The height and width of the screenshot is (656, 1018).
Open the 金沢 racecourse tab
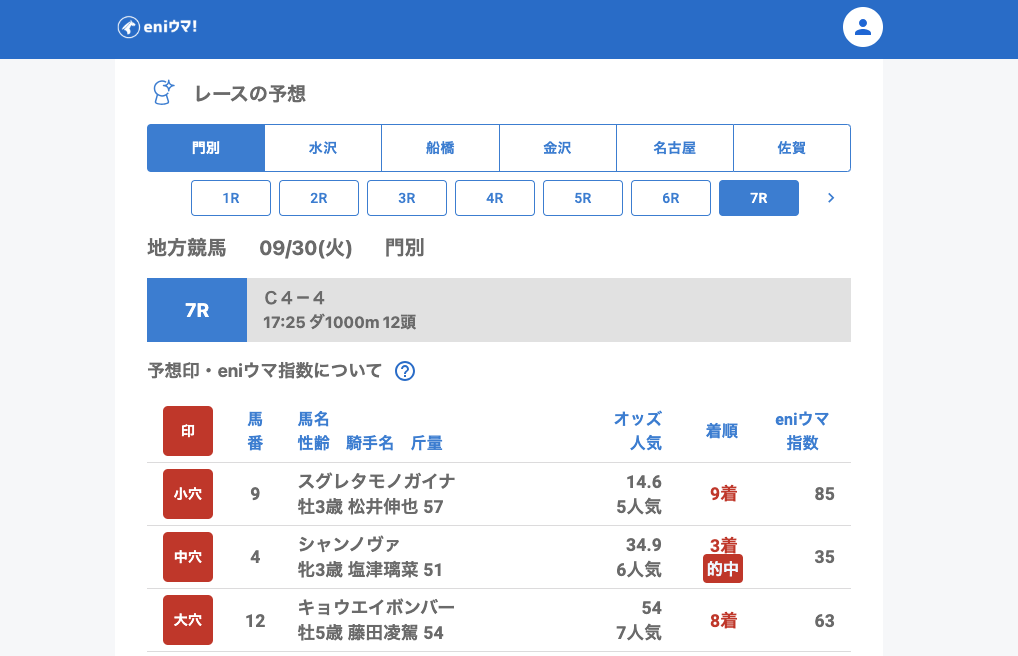point(557,148)
